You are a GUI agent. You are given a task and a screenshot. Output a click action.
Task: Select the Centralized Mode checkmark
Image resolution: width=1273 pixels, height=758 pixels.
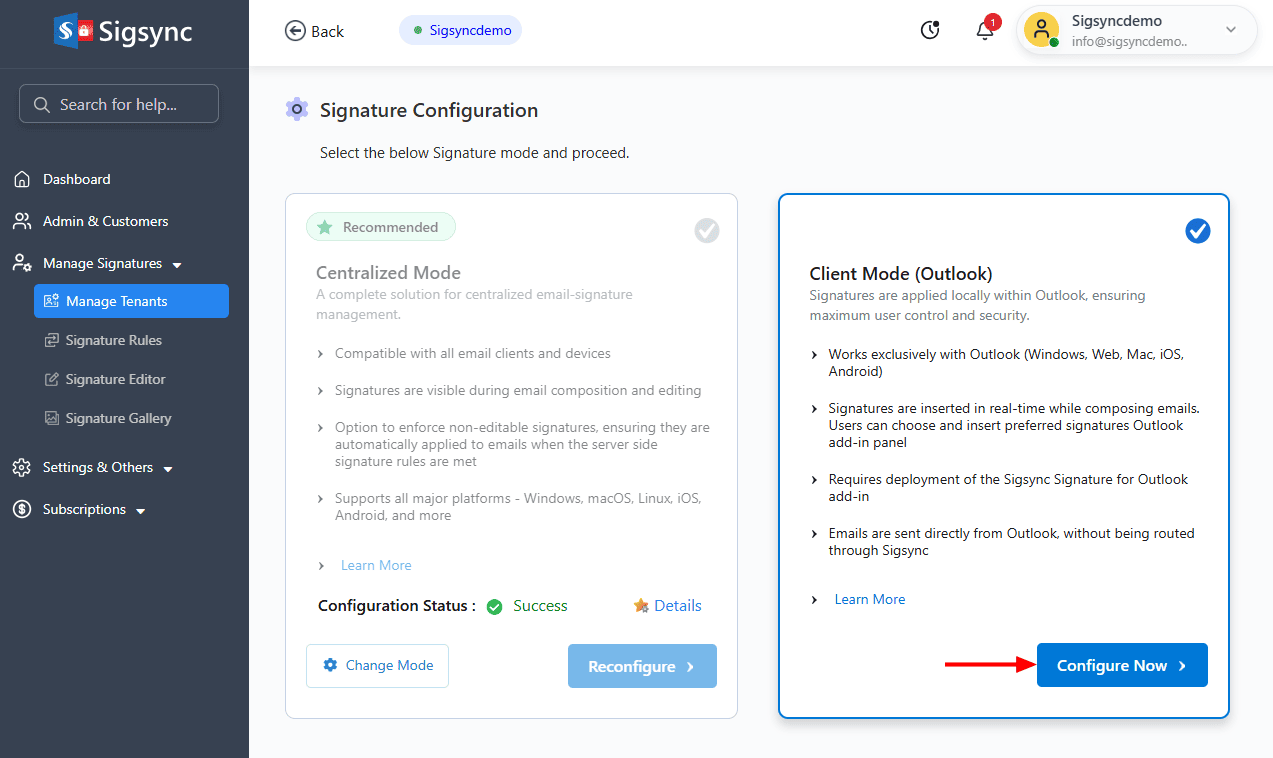pos(707,231)
